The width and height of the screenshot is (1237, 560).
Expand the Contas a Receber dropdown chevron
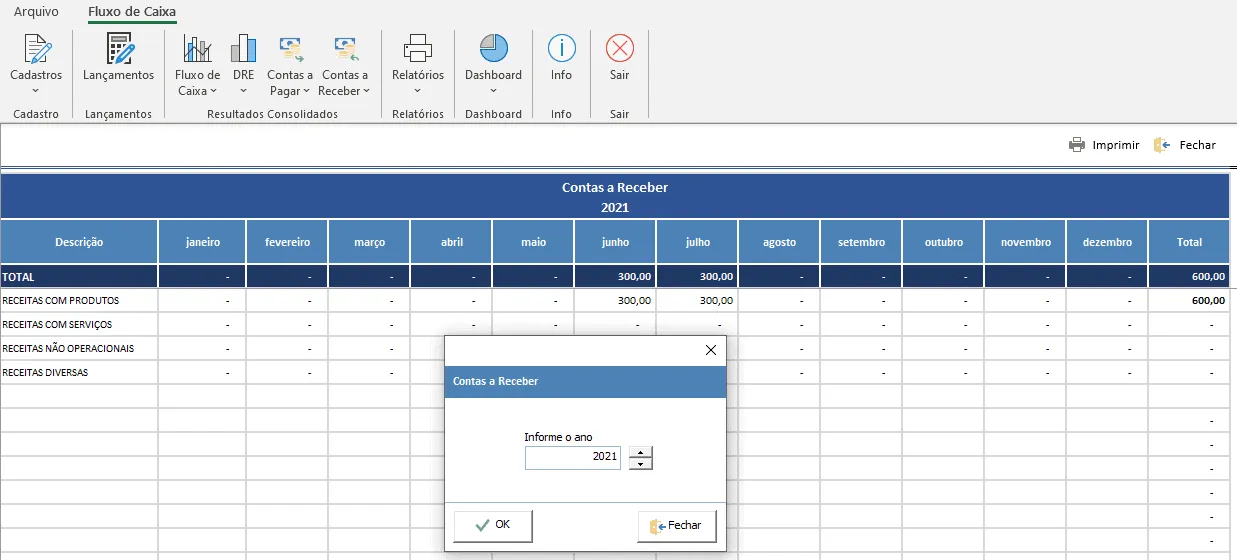[x=366, y=91]
